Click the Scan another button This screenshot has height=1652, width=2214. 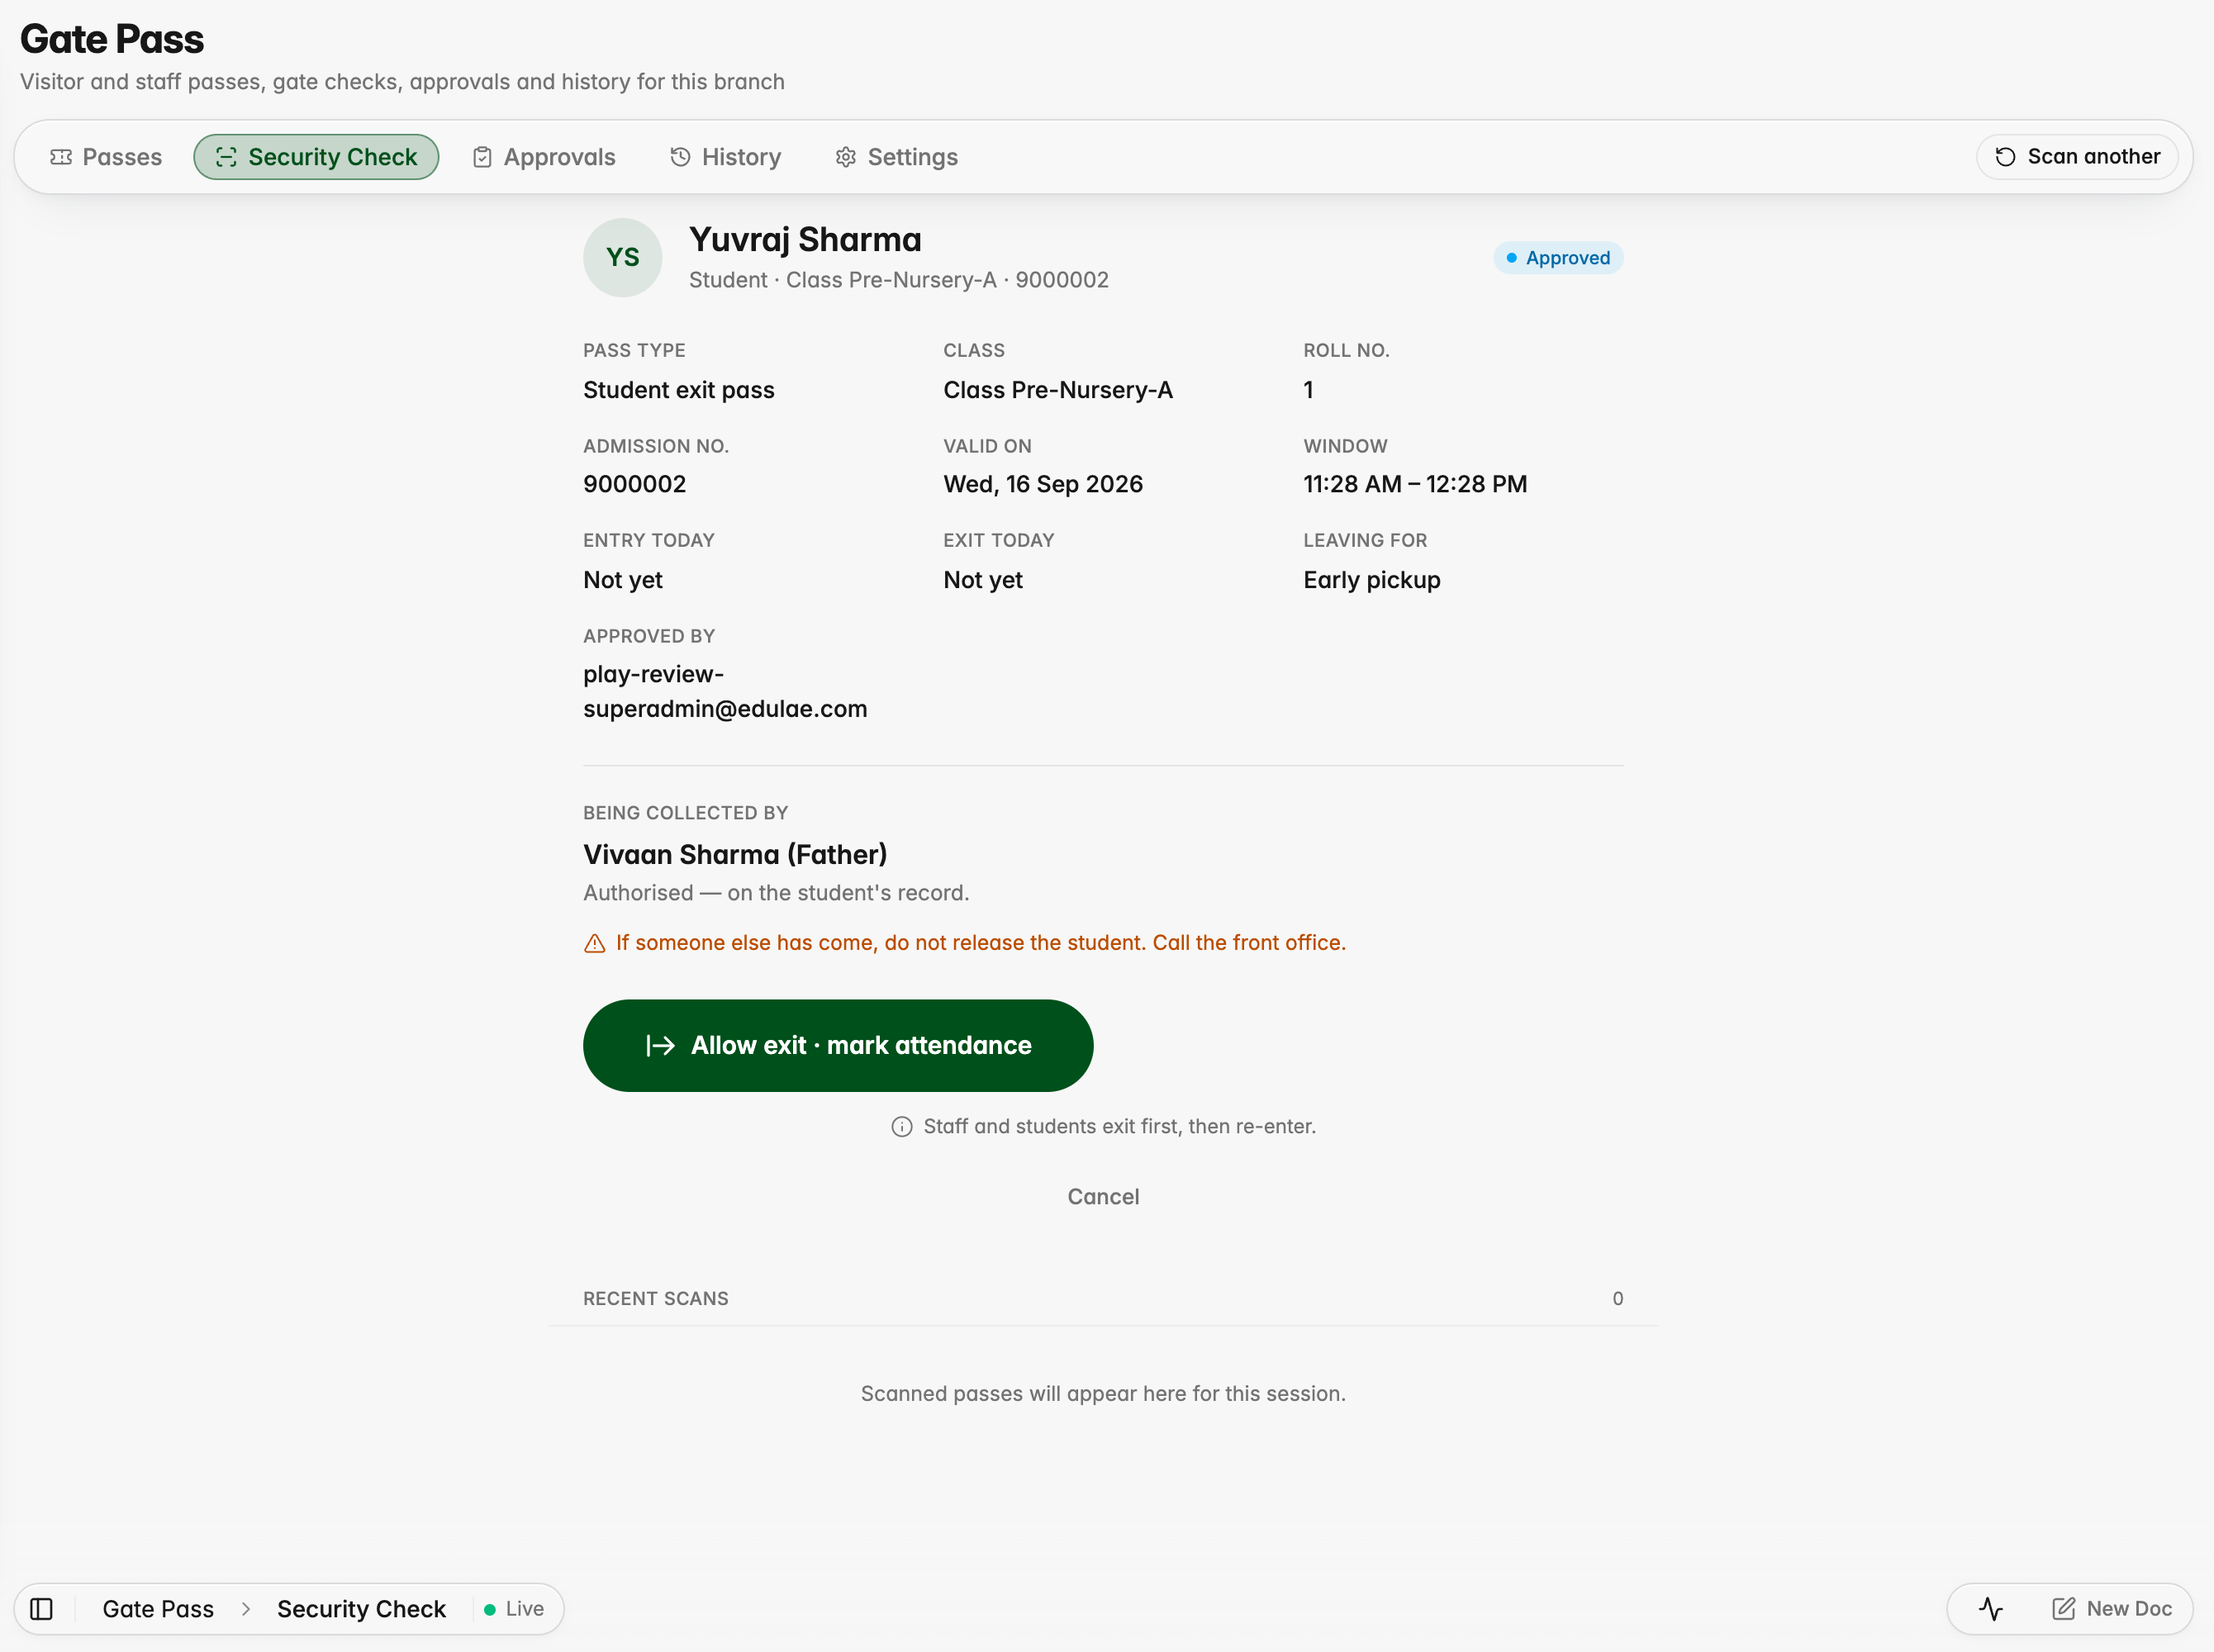[2077, 157]
